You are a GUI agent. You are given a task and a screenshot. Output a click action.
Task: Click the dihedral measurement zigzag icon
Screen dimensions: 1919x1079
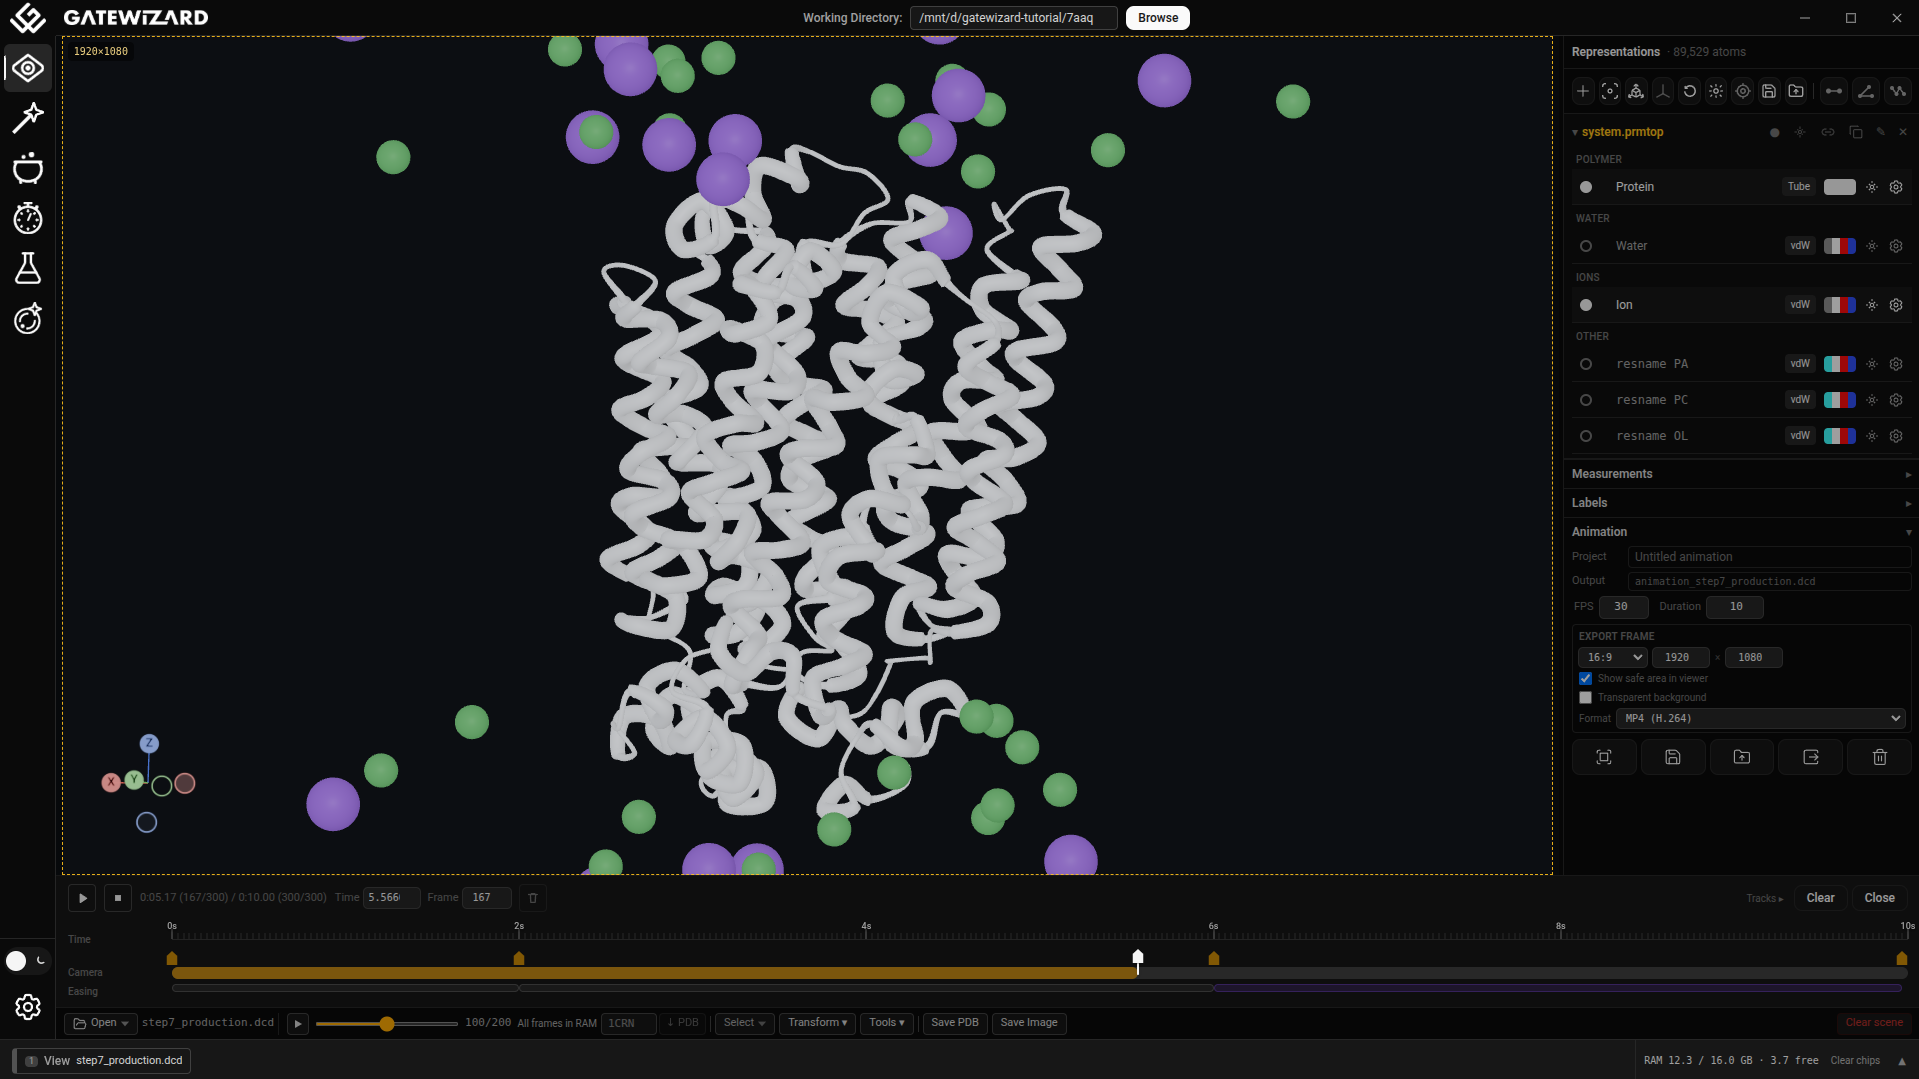1898,91
